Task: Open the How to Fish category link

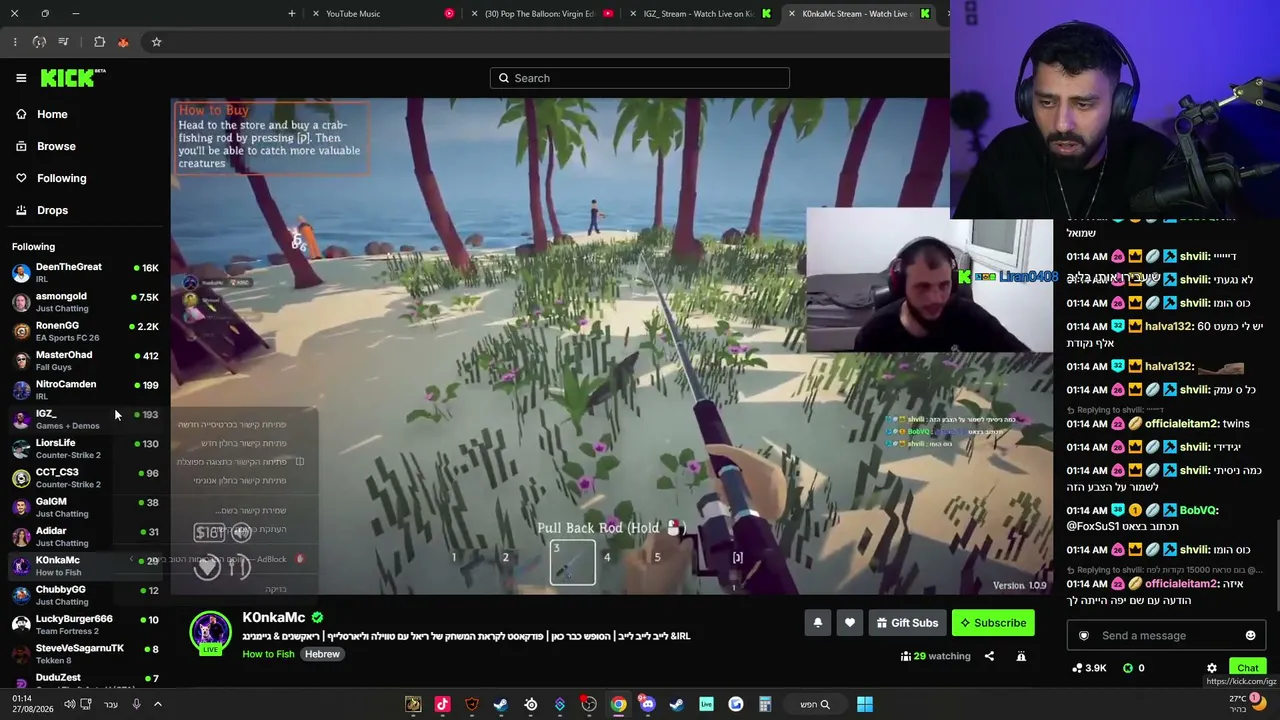Action: point(268,654)
